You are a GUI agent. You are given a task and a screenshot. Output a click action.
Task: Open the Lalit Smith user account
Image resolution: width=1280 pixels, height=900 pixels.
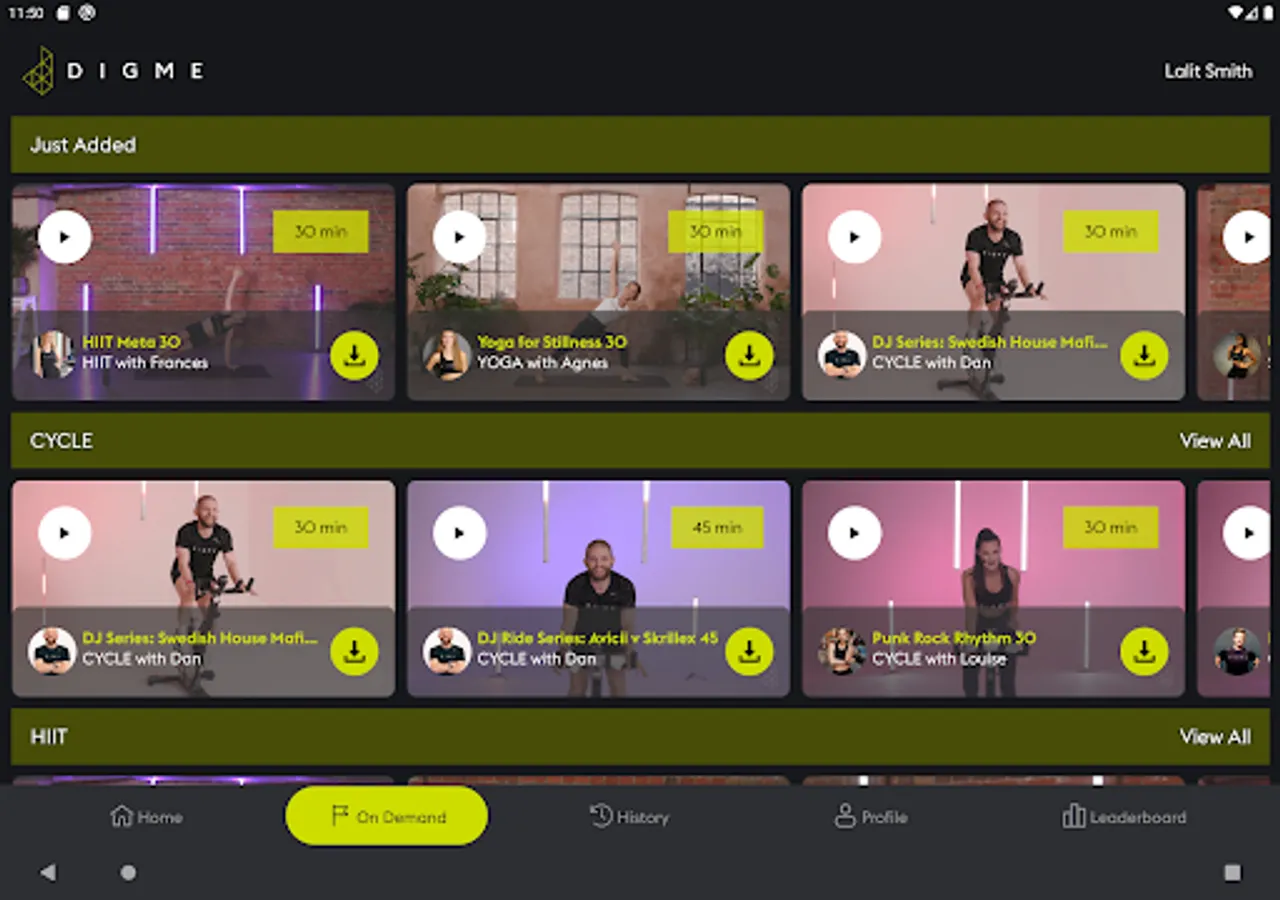pyautogui.click(x=1208, y=71)
